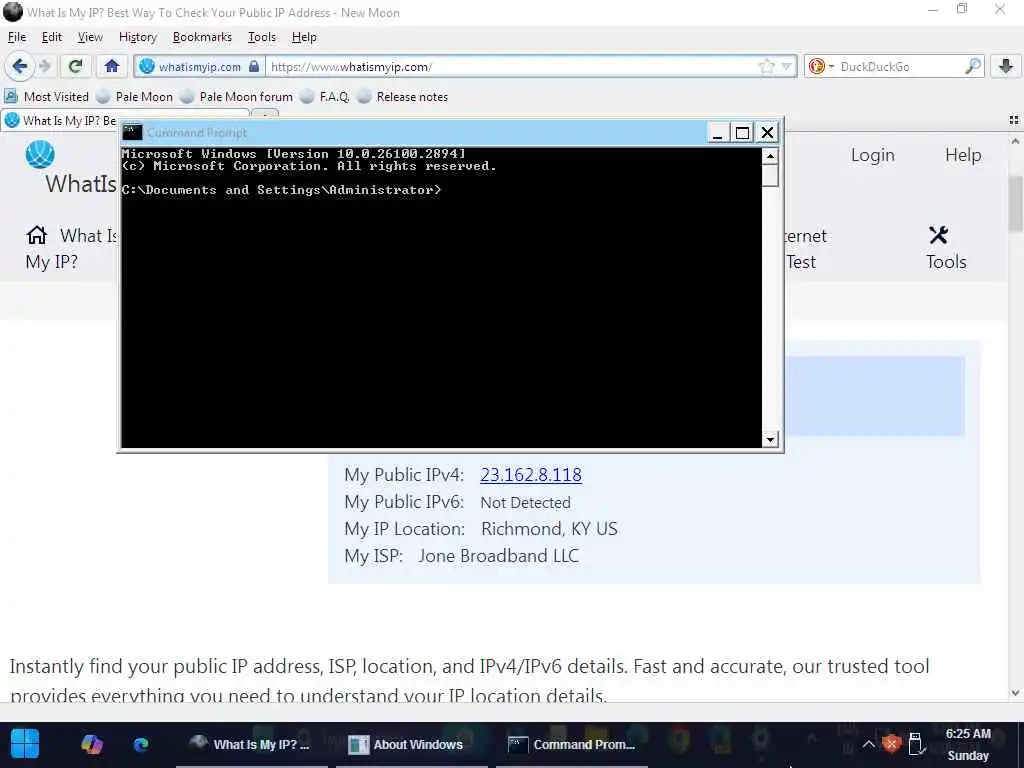Click the list-all-tabs grid icon
Image resolution: width=1024 pixels, height=768 pixels.
pyautogui.click(x=1014, y=120)
